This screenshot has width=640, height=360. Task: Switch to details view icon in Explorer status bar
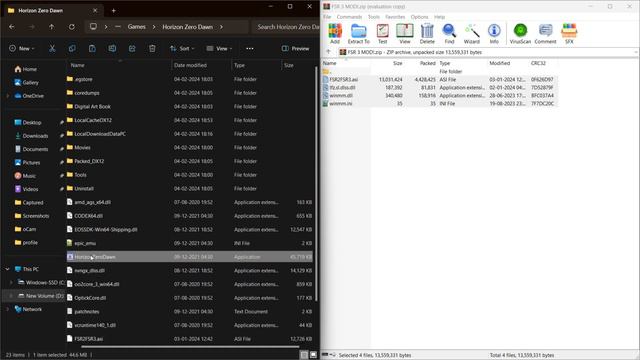coord(304,355)
